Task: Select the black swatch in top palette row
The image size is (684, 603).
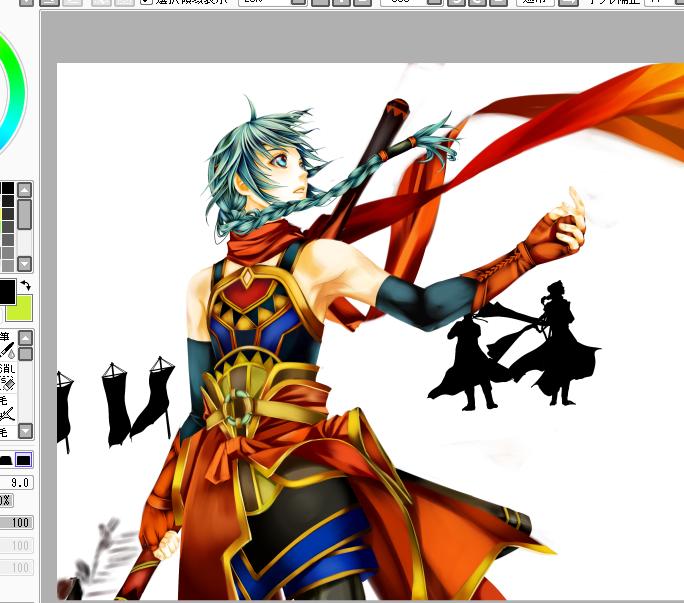Action: pos(7,188)
